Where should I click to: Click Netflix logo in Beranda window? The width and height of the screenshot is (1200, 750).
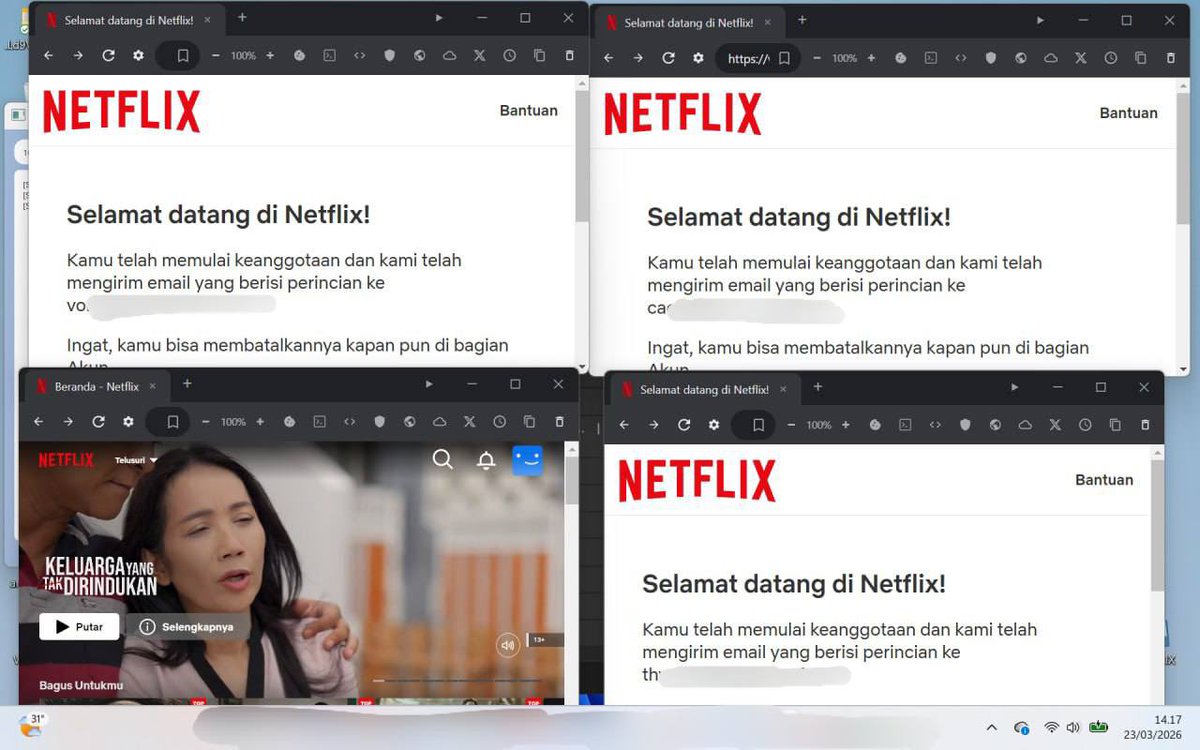(x=66, y=460)
